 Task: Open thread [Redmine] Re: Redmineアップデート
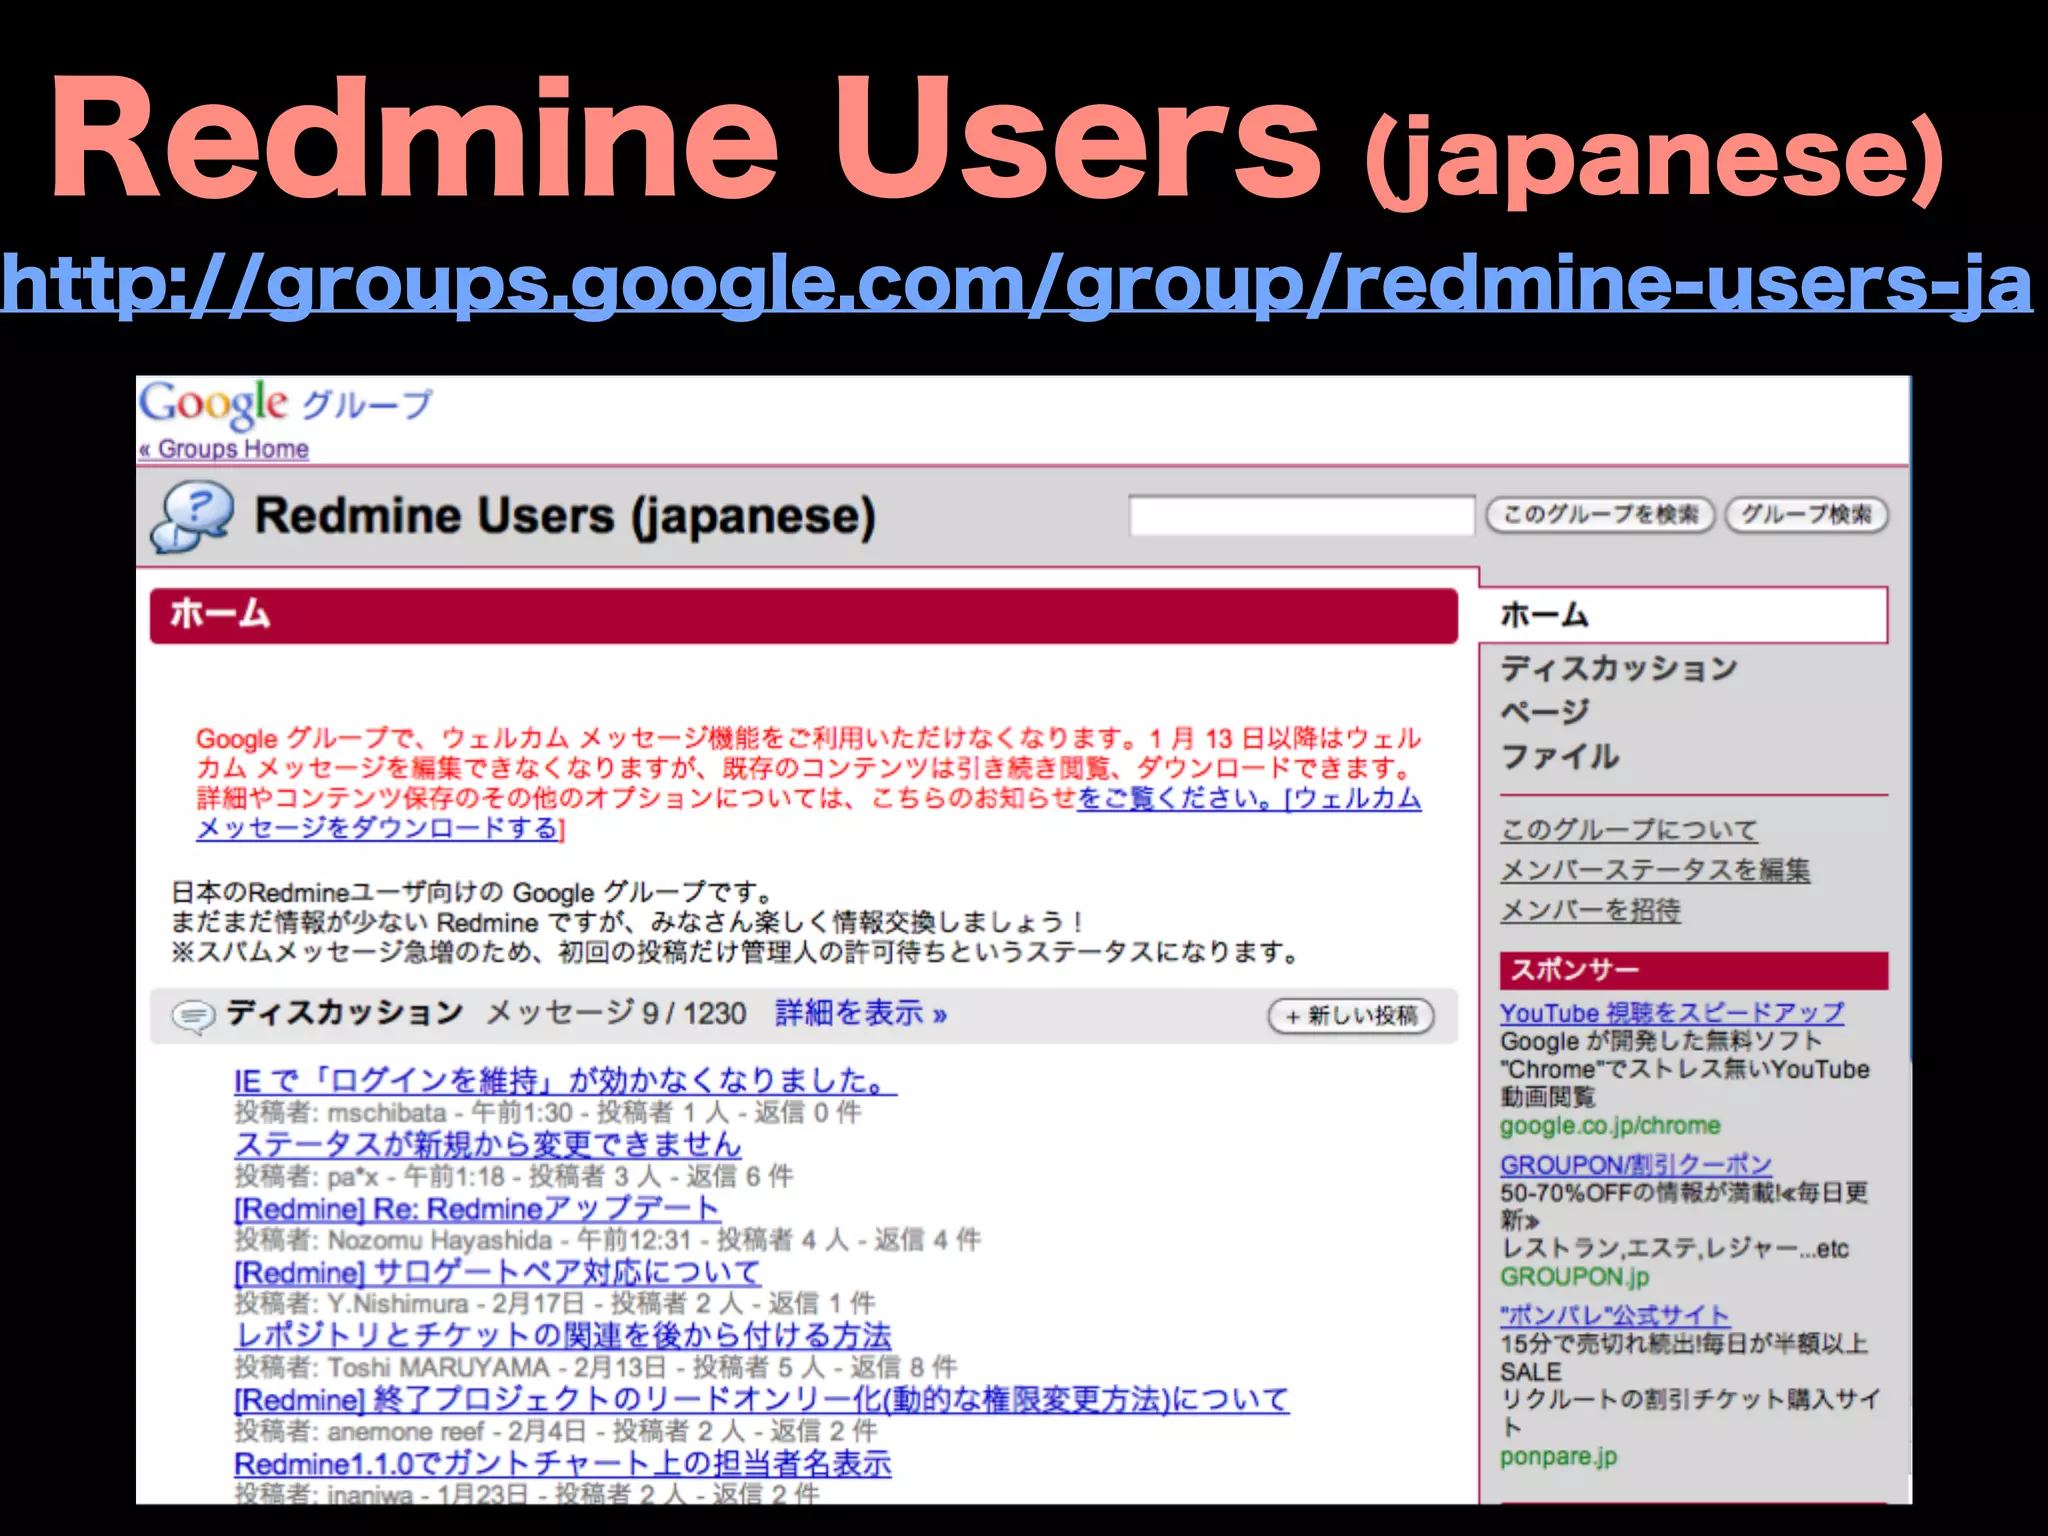click(x=477, y=1209)
